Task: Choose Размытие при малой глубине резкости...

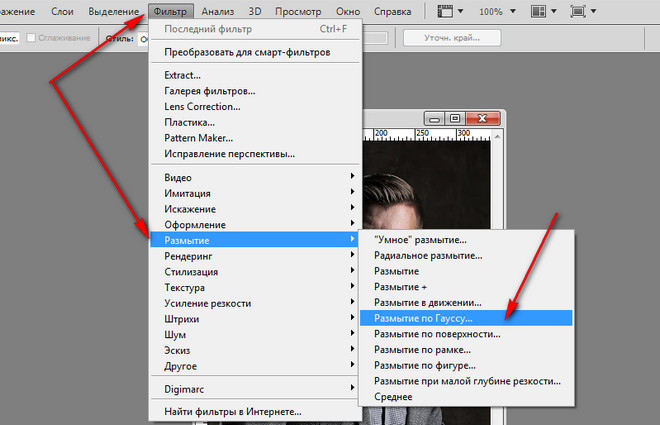Action: 466,381
